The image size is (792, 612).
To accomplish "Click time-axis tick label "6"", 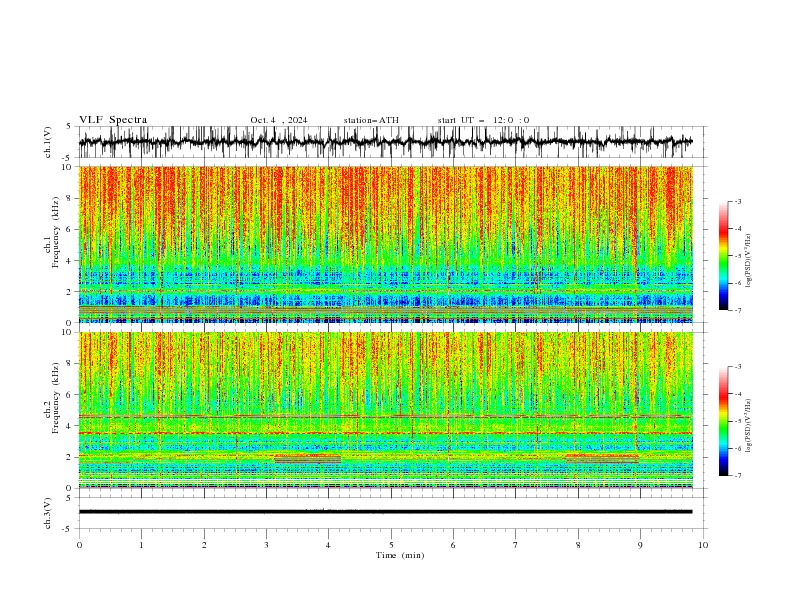I will (453, 545).
